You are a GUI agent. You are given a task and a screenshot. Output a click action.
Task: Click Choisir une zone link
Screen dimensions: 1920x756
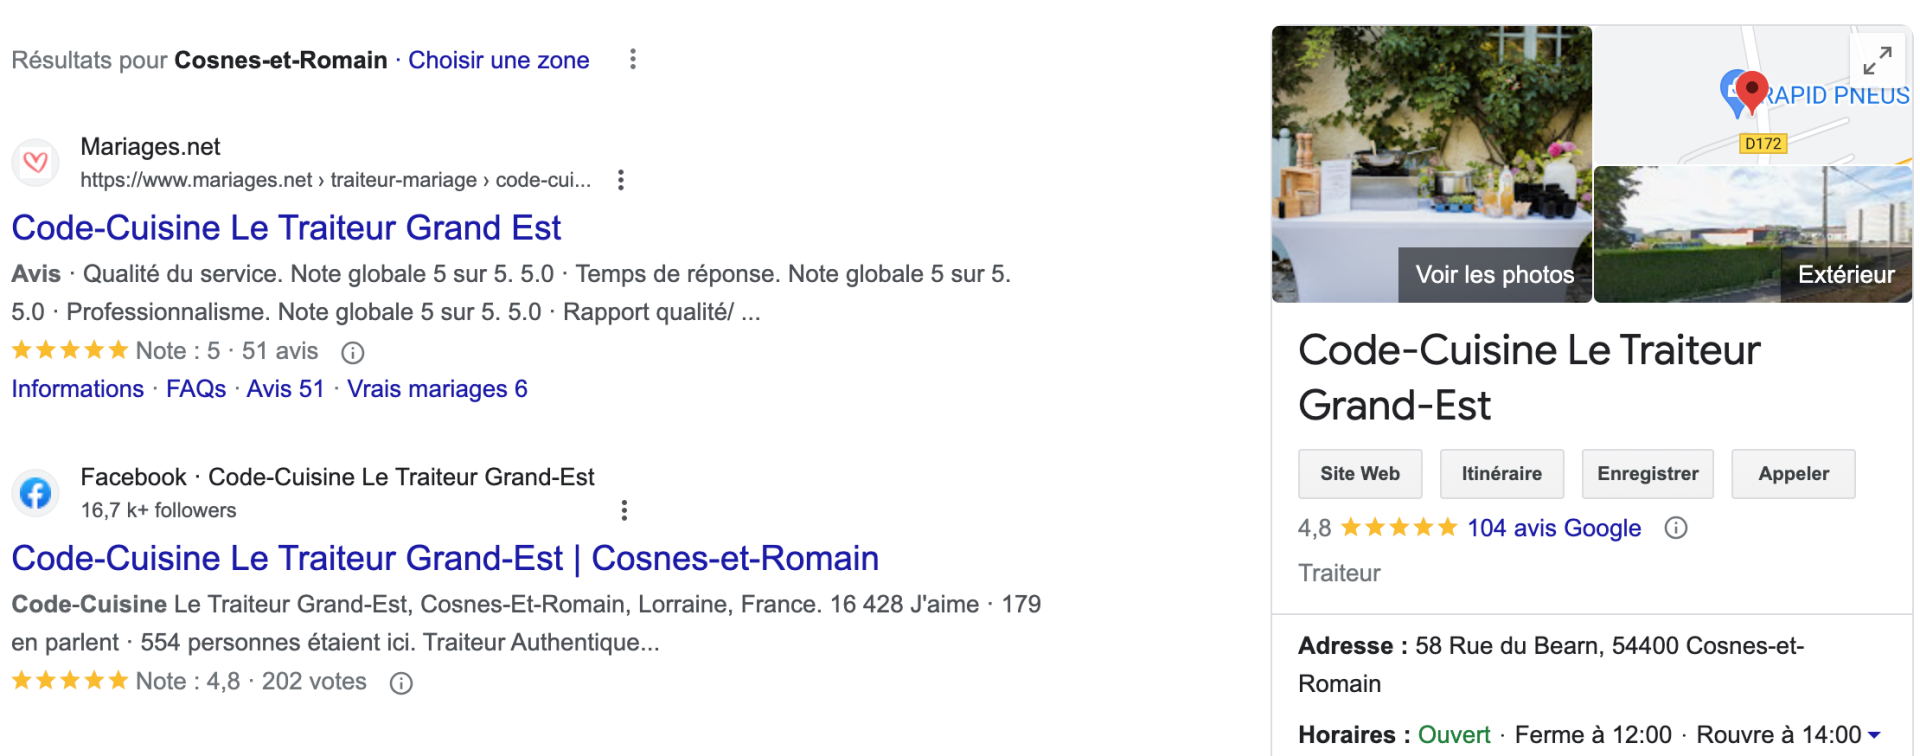click(498, 60)
